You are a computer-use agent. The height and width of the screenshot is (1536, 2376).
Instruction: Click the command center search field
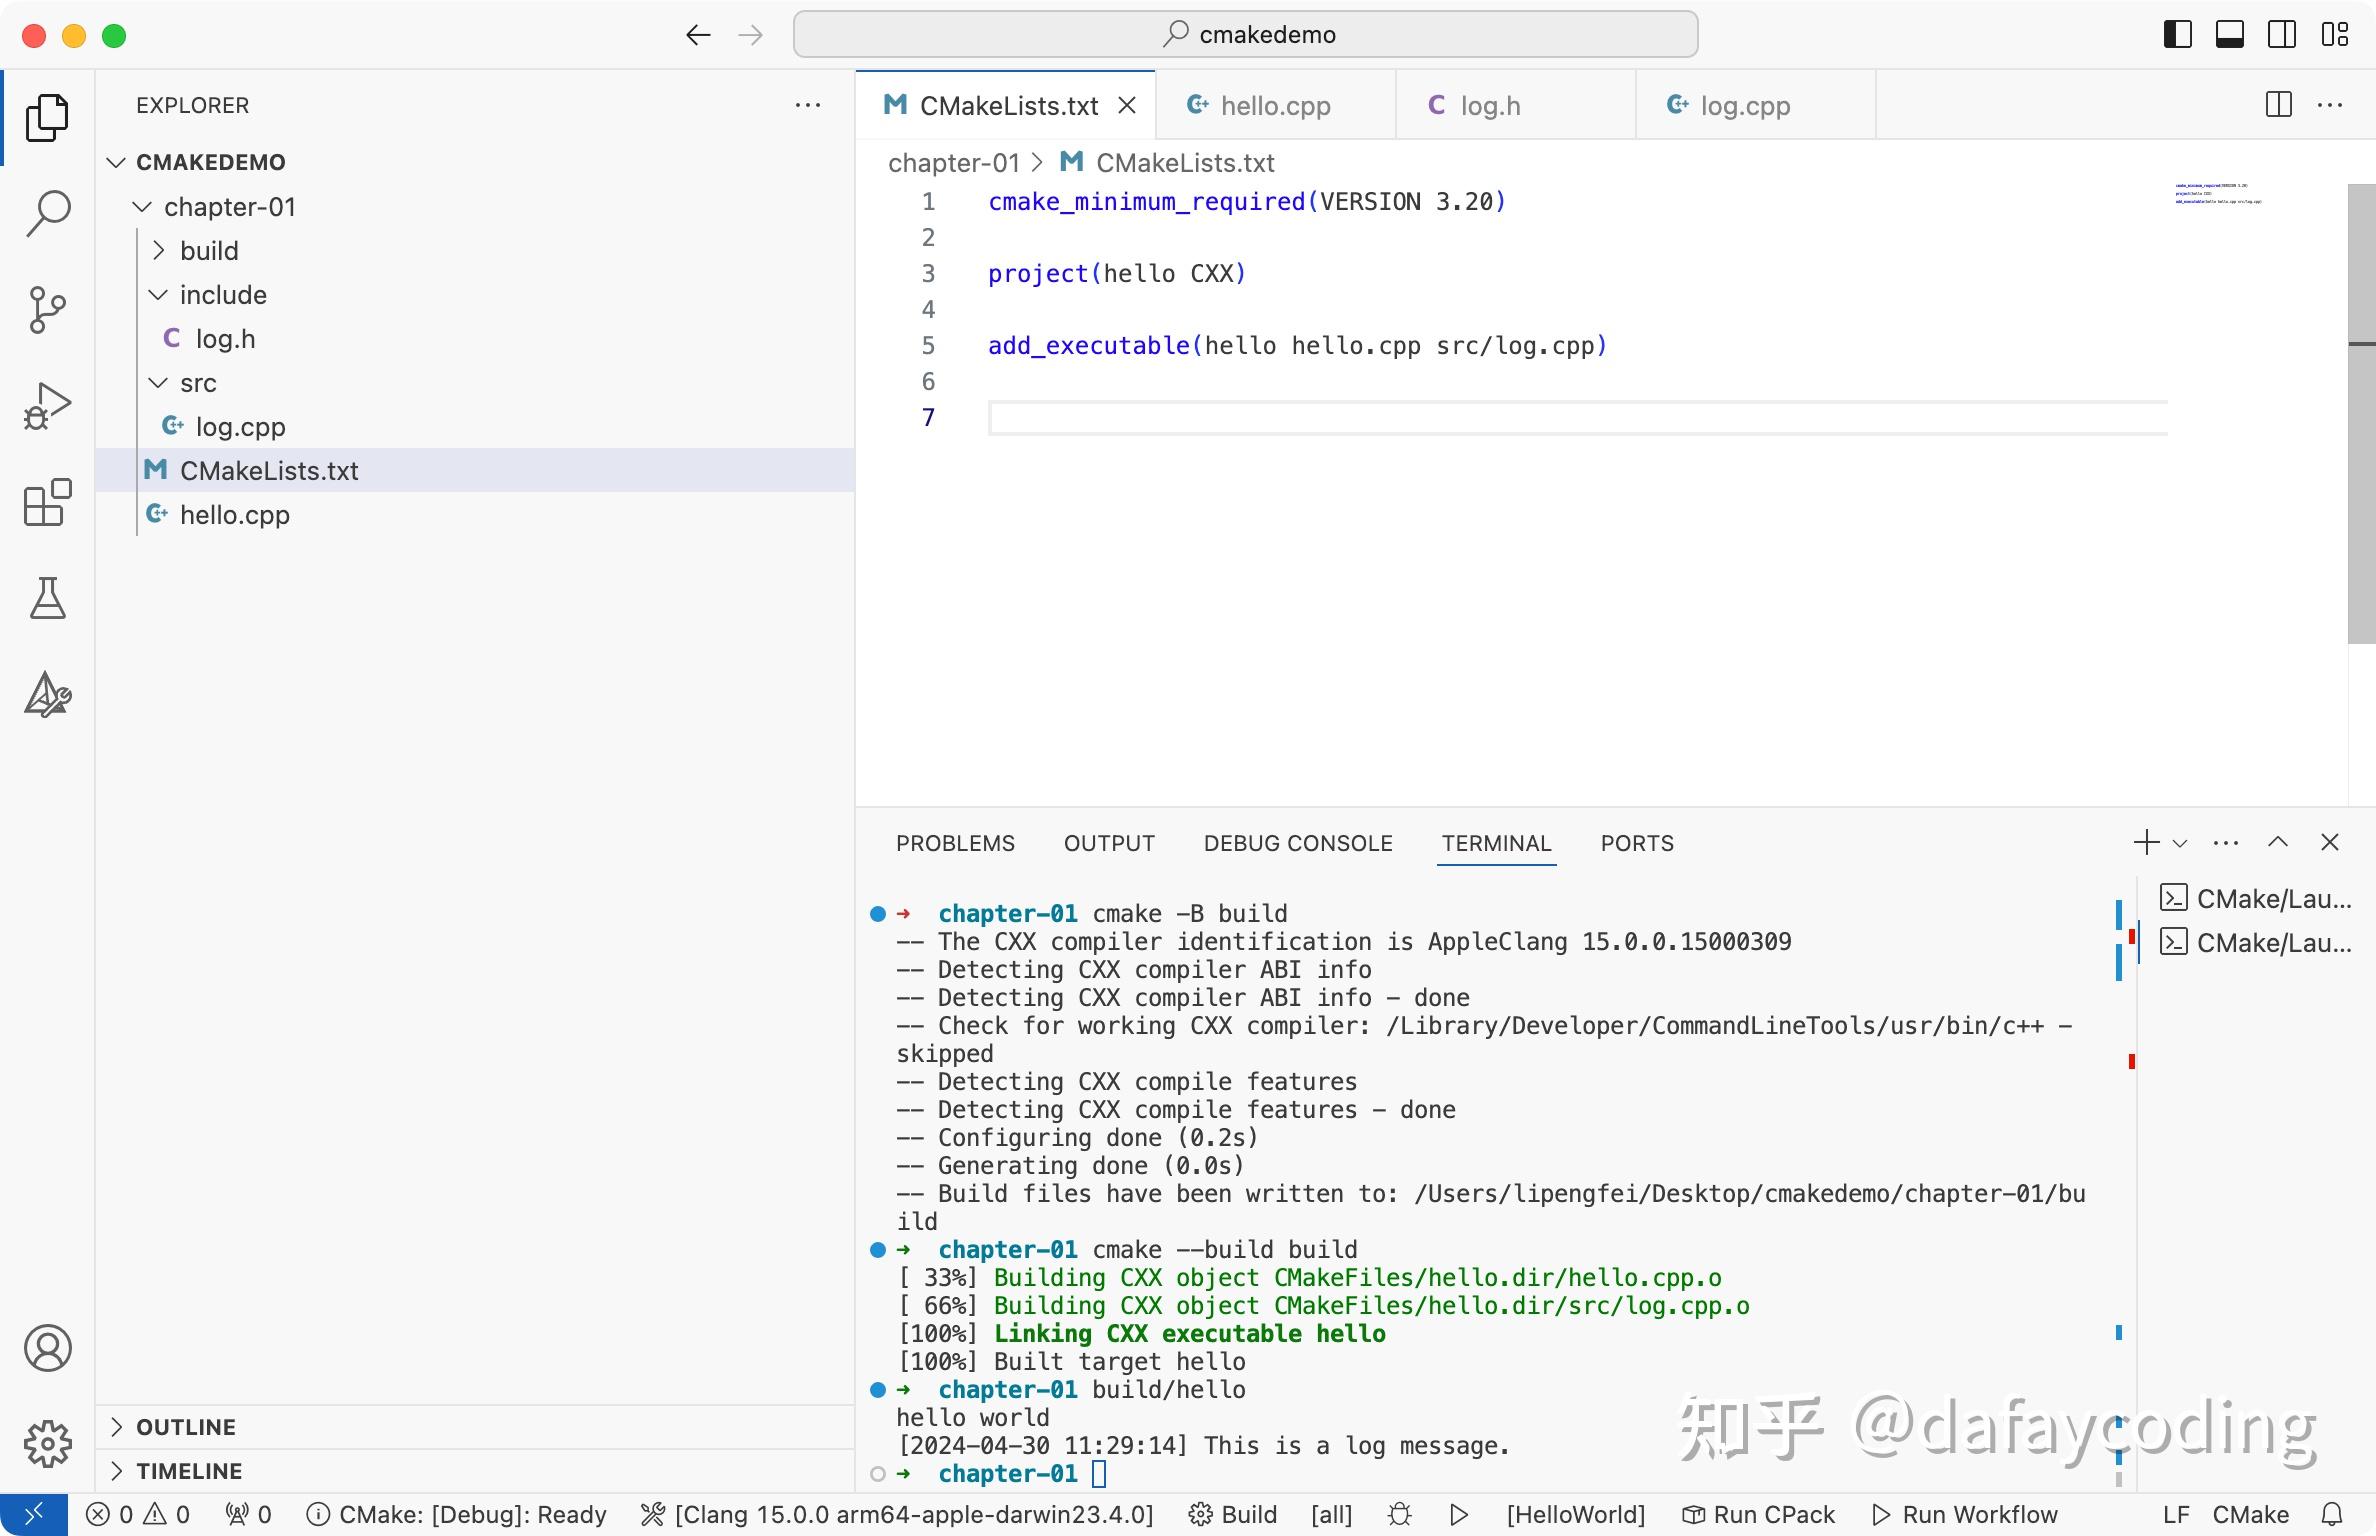(x=1245, y=35)
